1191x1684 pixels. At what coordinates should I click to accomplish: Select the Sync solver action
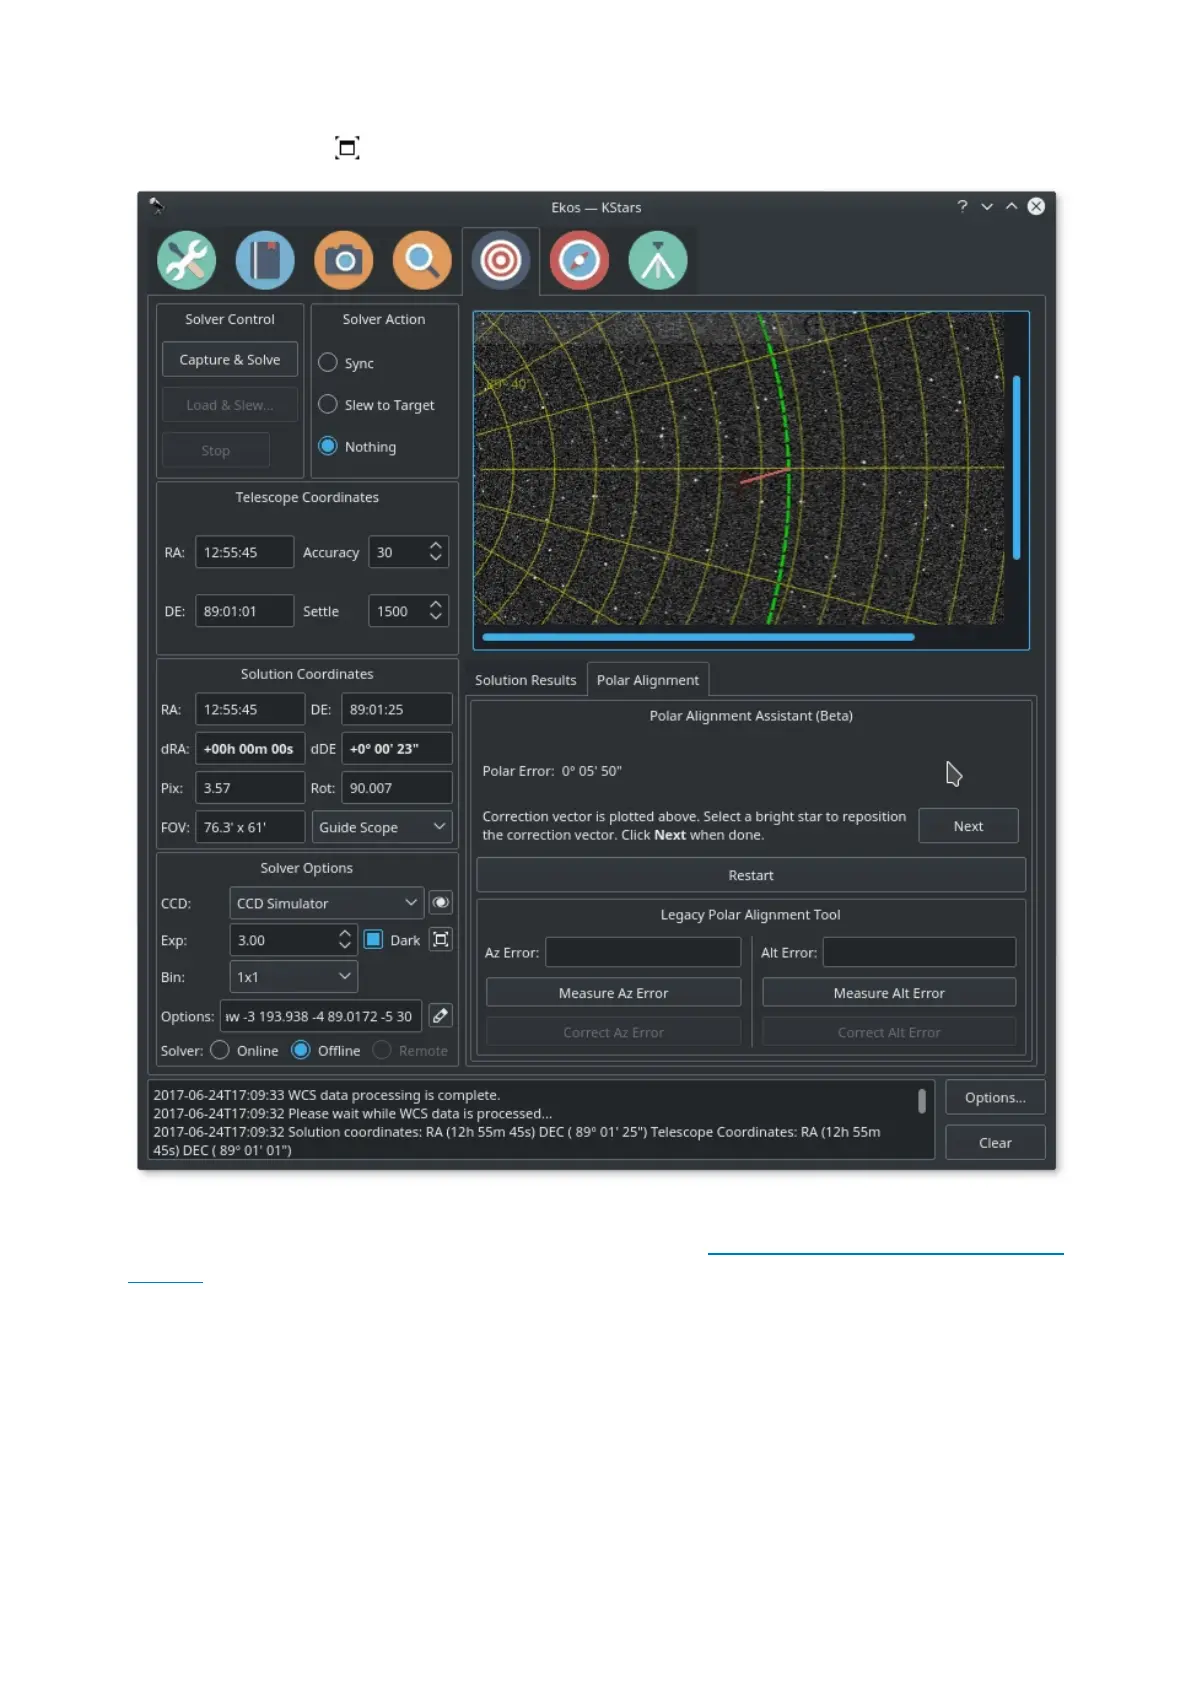tap(328, 363)
